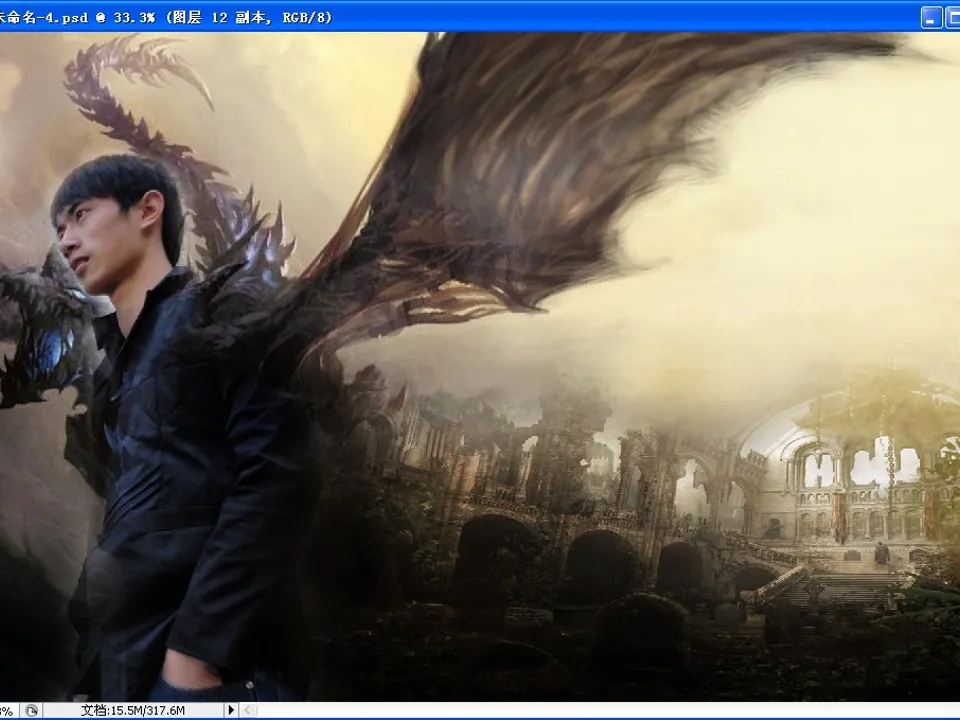Click the maximize button of the document window

coord(953,17)
